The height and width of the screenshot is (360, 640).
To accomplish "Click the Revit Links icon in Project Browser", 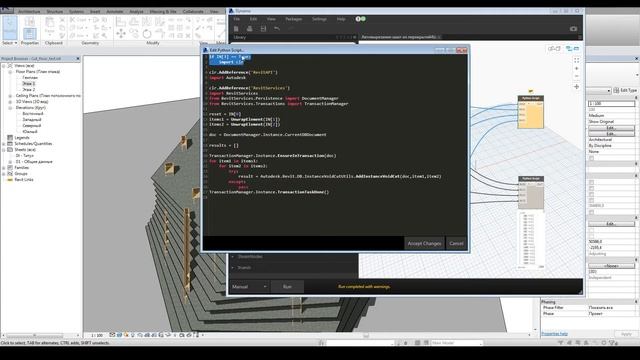I will pyautogui.click(x=10, y=180).
